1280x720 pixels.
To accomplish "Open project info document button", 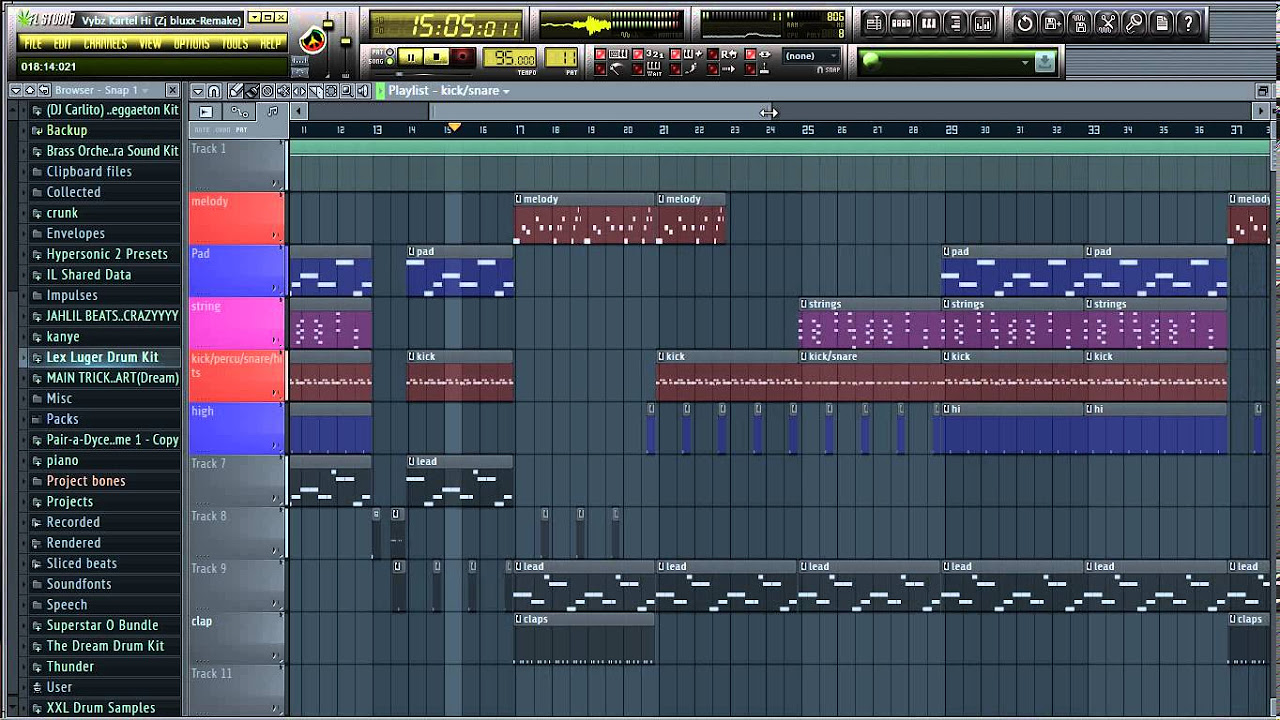I will (1161, 23).
